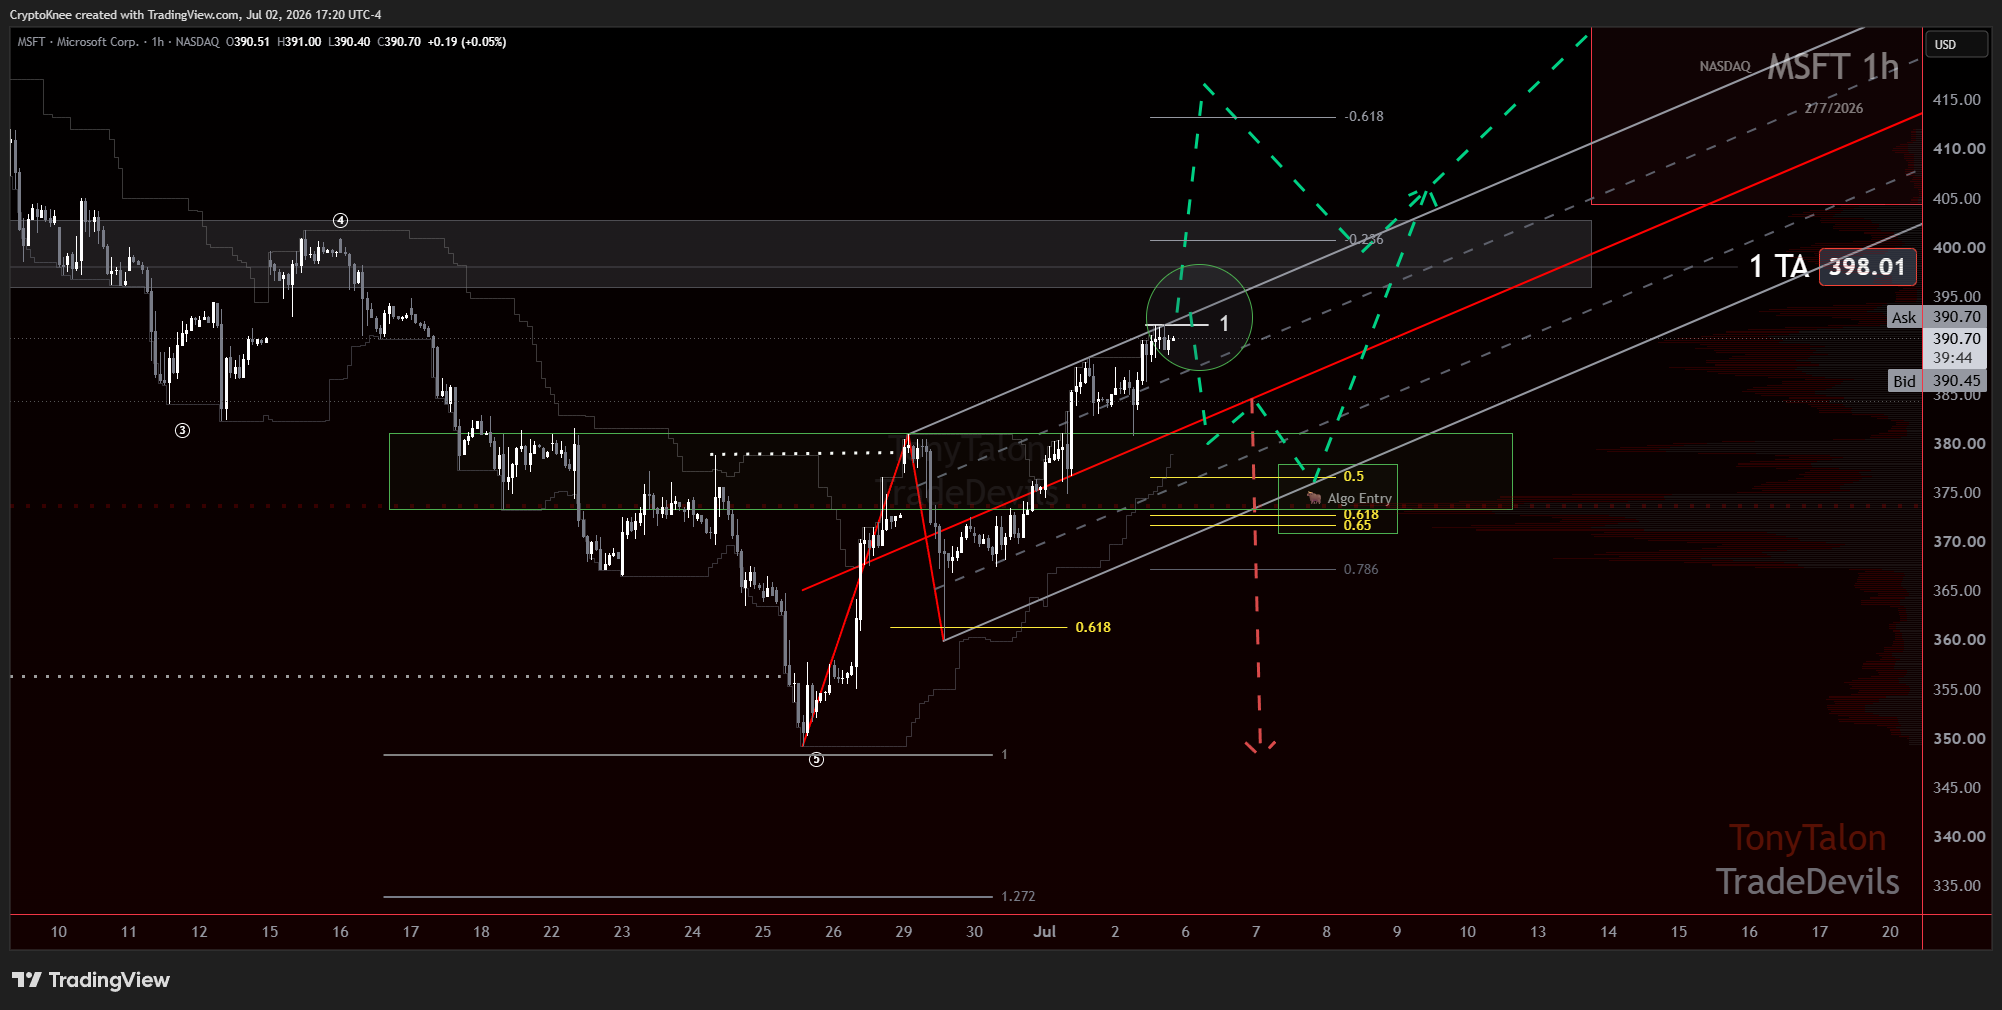This screenshot has height=1010, width=2002.
Task: Click the 'Jul' label on time axis
Action: click(x=1045, y=932)
